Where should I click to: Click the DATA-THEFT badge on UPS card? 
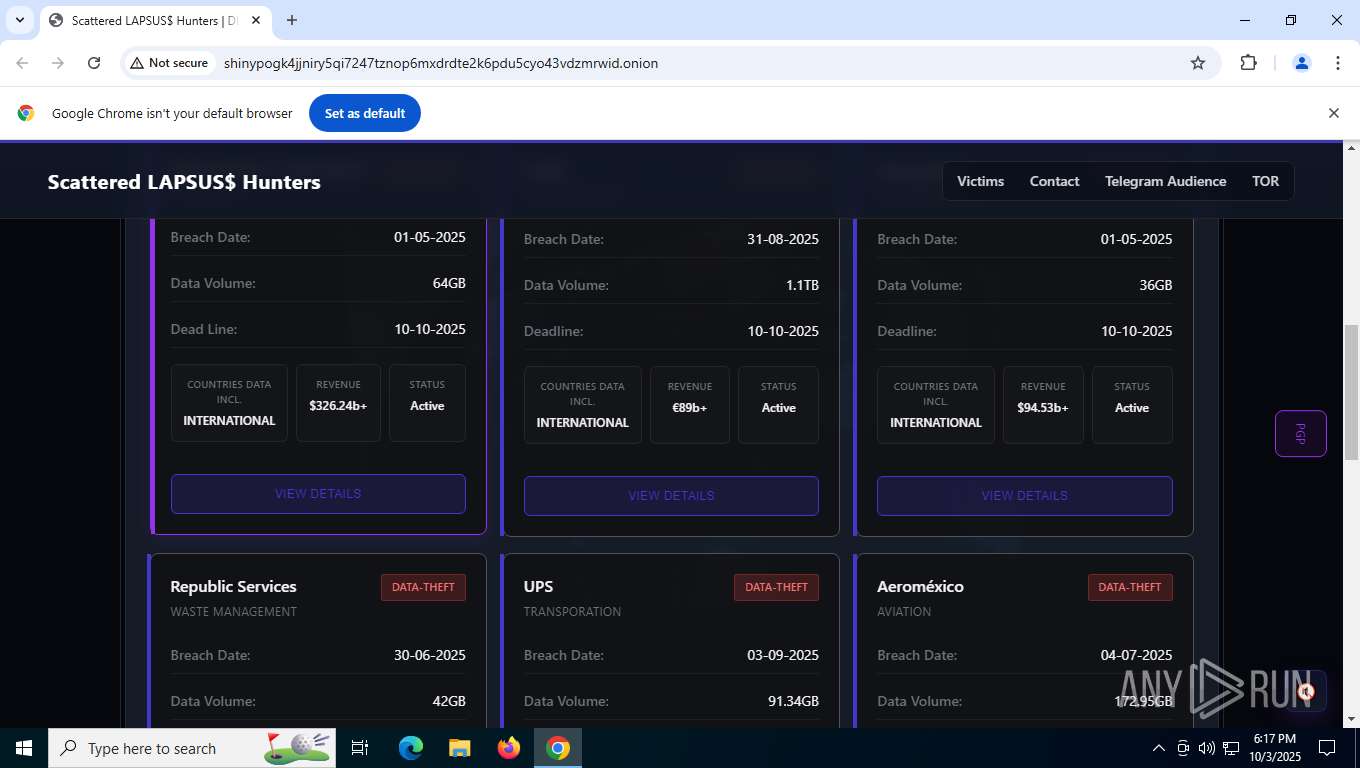(776, 587)
